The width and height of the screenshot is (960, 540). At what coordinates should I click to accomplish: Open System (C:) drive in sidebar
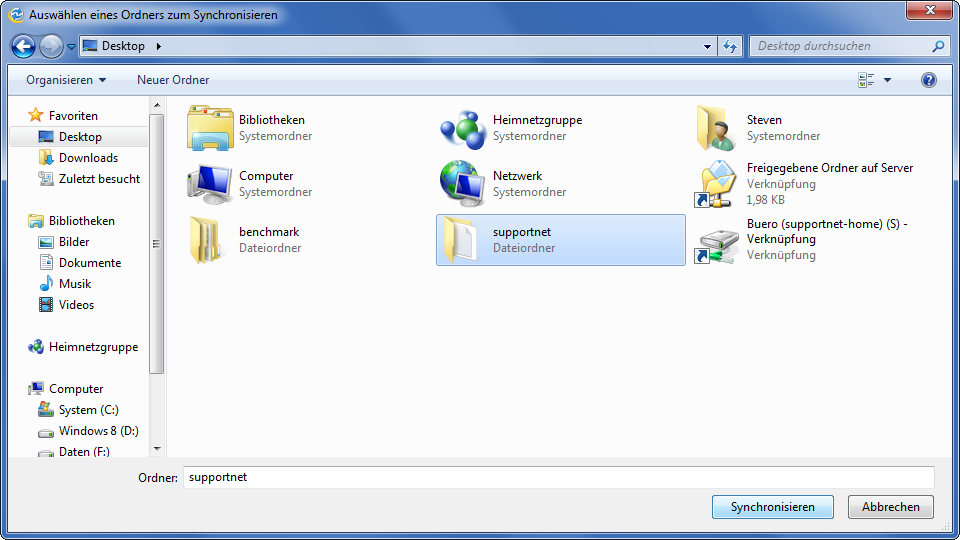pos(89,410)
